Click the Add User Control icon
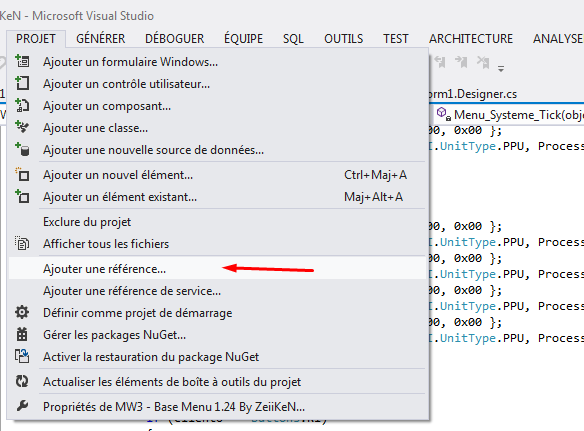This screenshot has height=431, width=584. coord(22,83)
